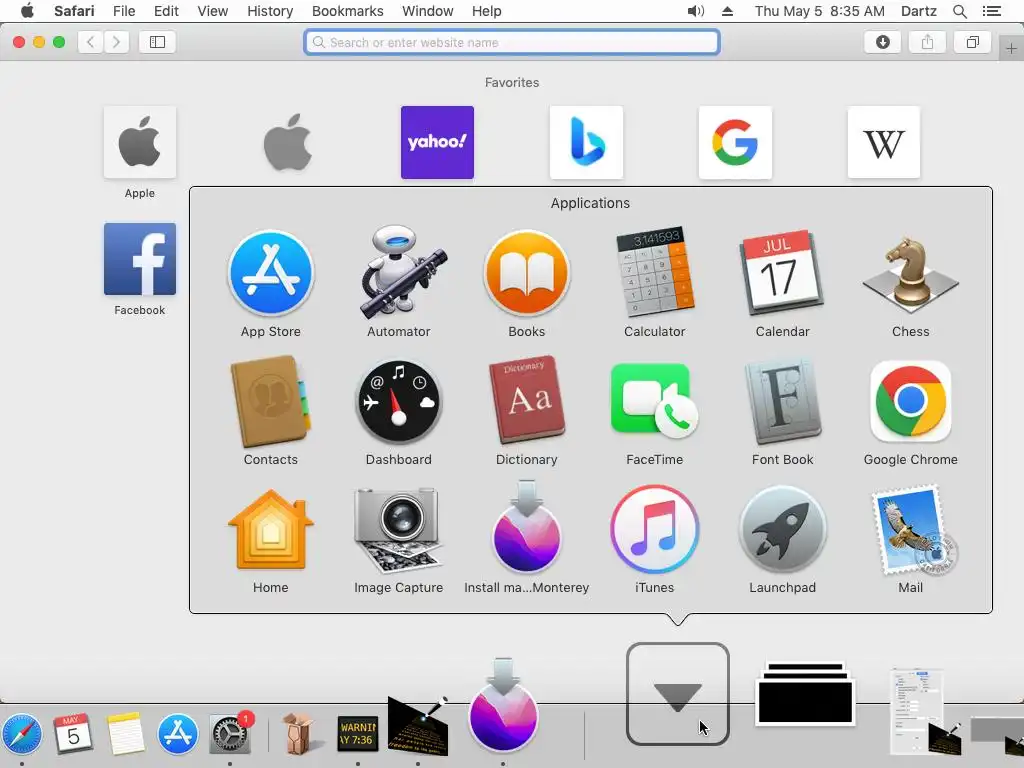This screenshot has height=768, width=1024.
Task: Open the Edit menu
Action: point(166,11)
